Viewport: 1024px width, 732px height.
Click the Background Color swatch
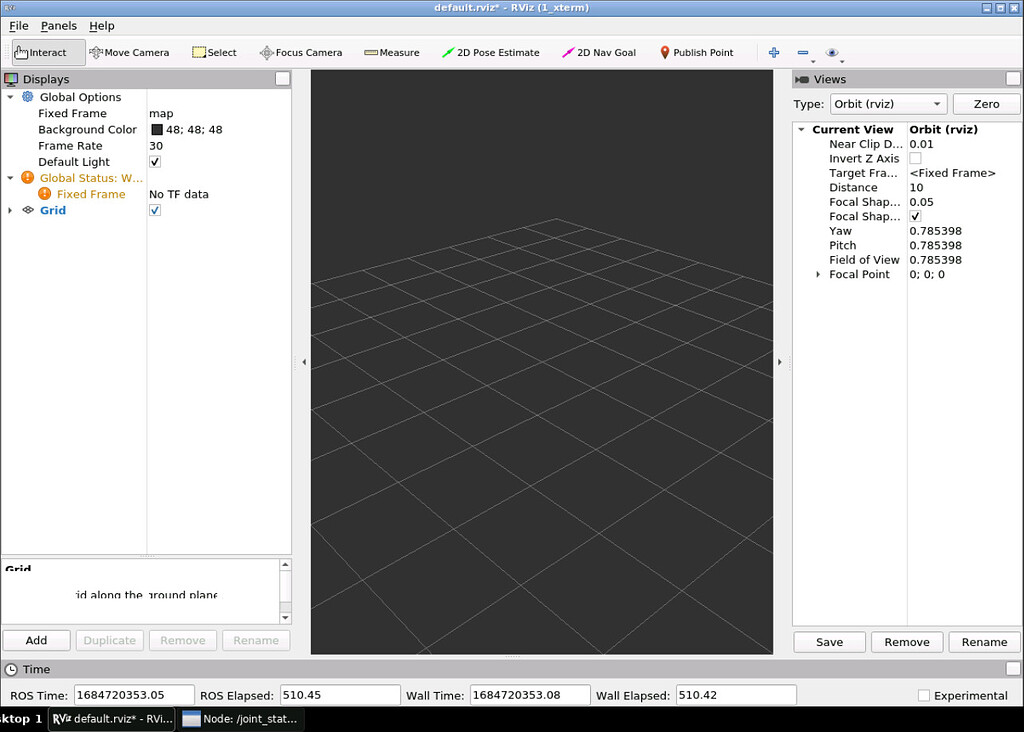click(x=159, y=129)
